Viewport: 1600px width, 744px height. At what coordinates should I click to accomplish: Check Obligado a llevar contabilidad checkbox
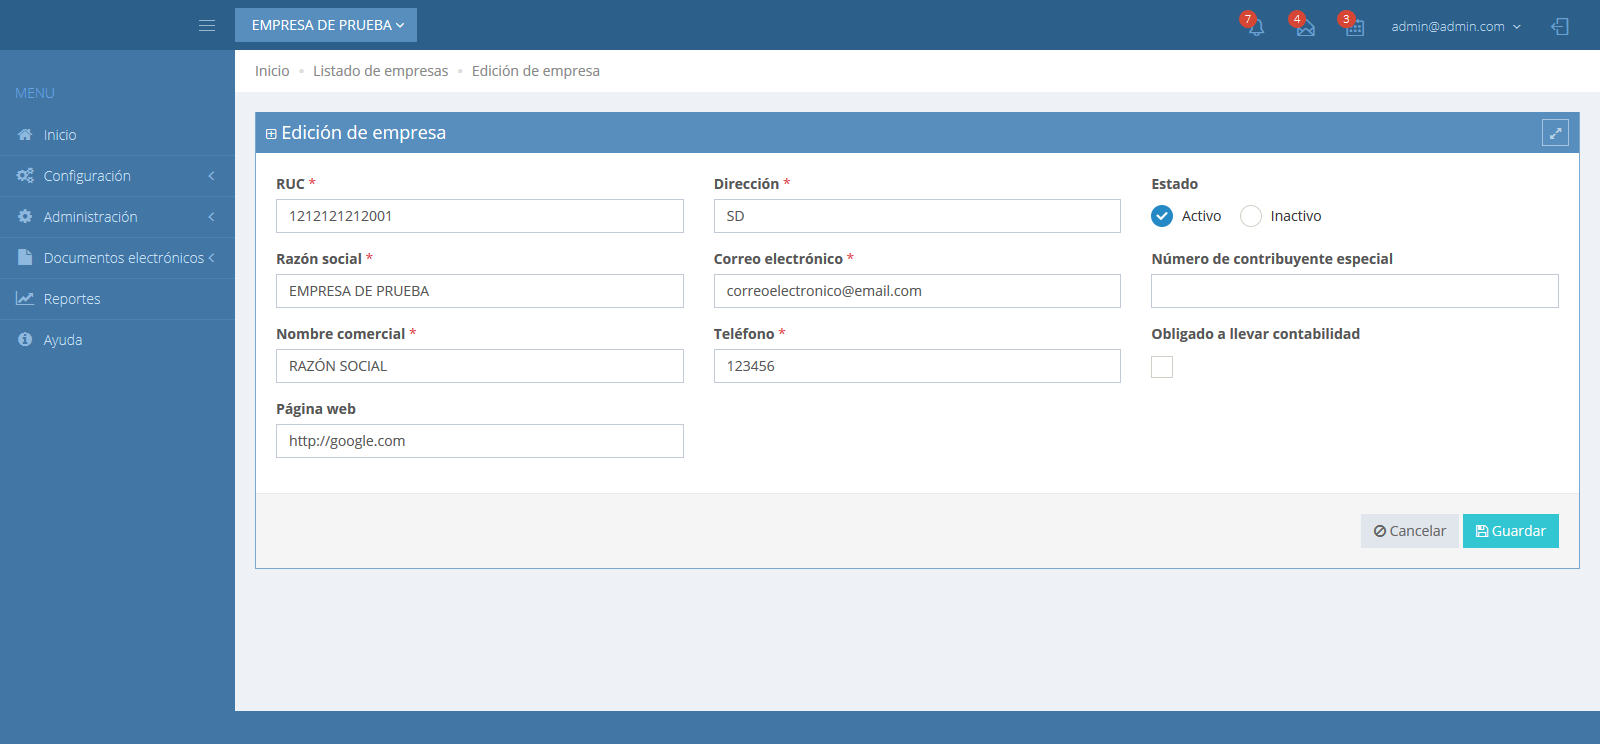[1162, 367]
